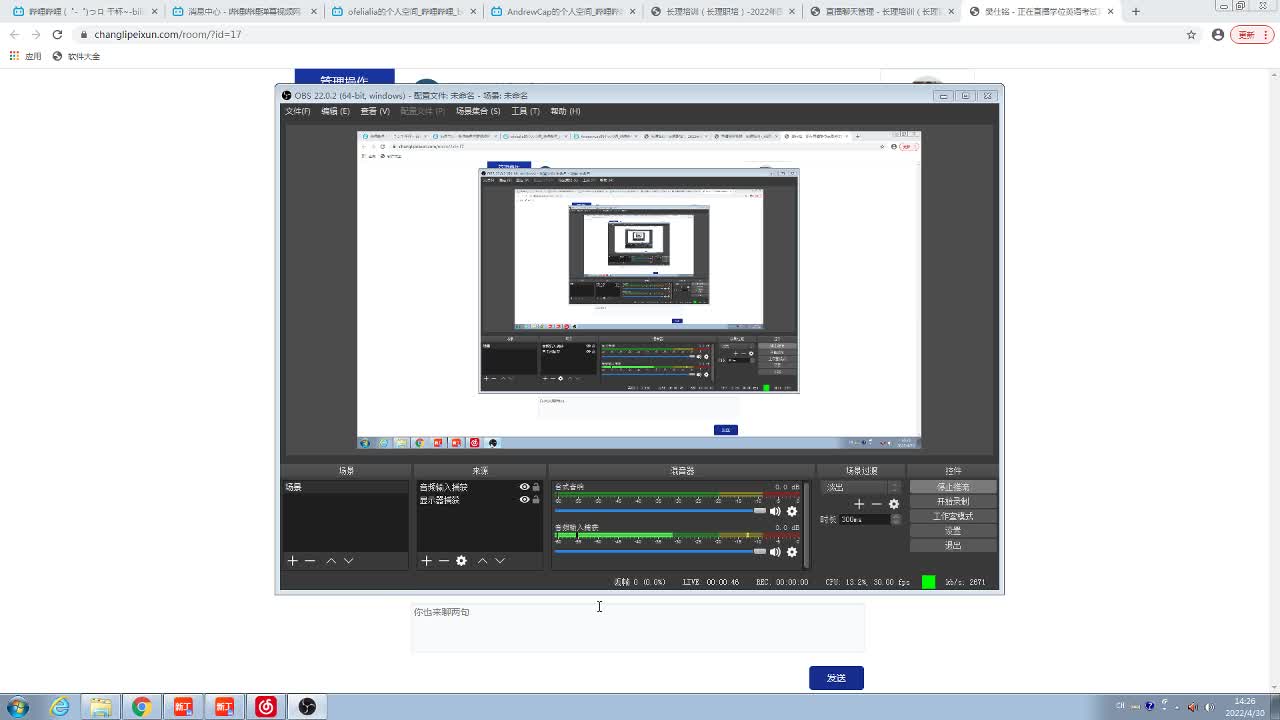The width and height of the screenshot is (1280, 720).
Task: Open source properties gear in Sources panel
Action: tap(461, 561)
